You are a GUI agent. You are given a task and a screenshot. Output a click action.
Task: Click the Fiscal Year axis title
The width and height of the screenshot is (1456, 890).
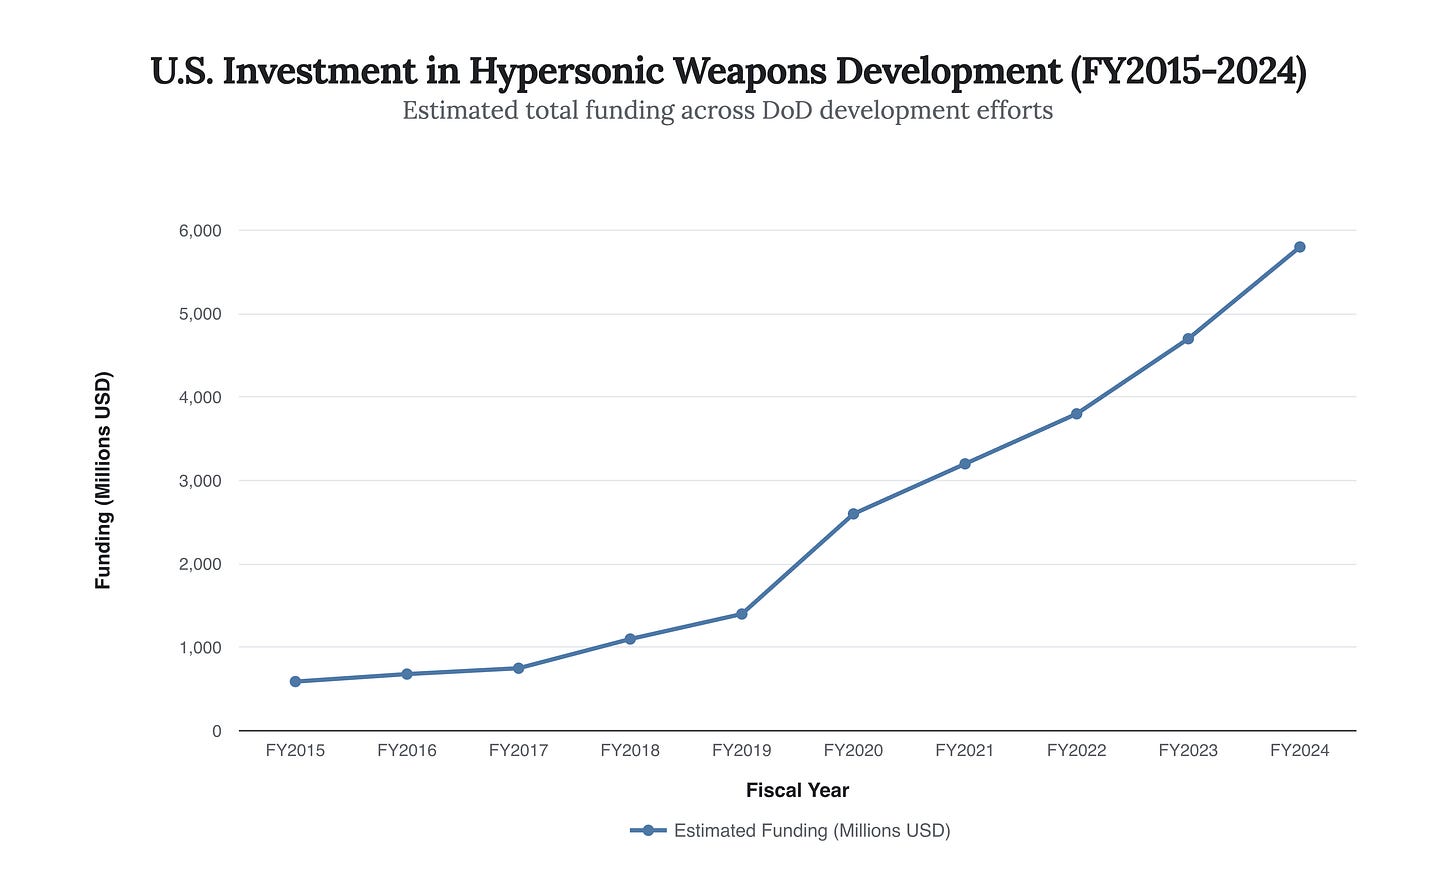click(797, 790)
